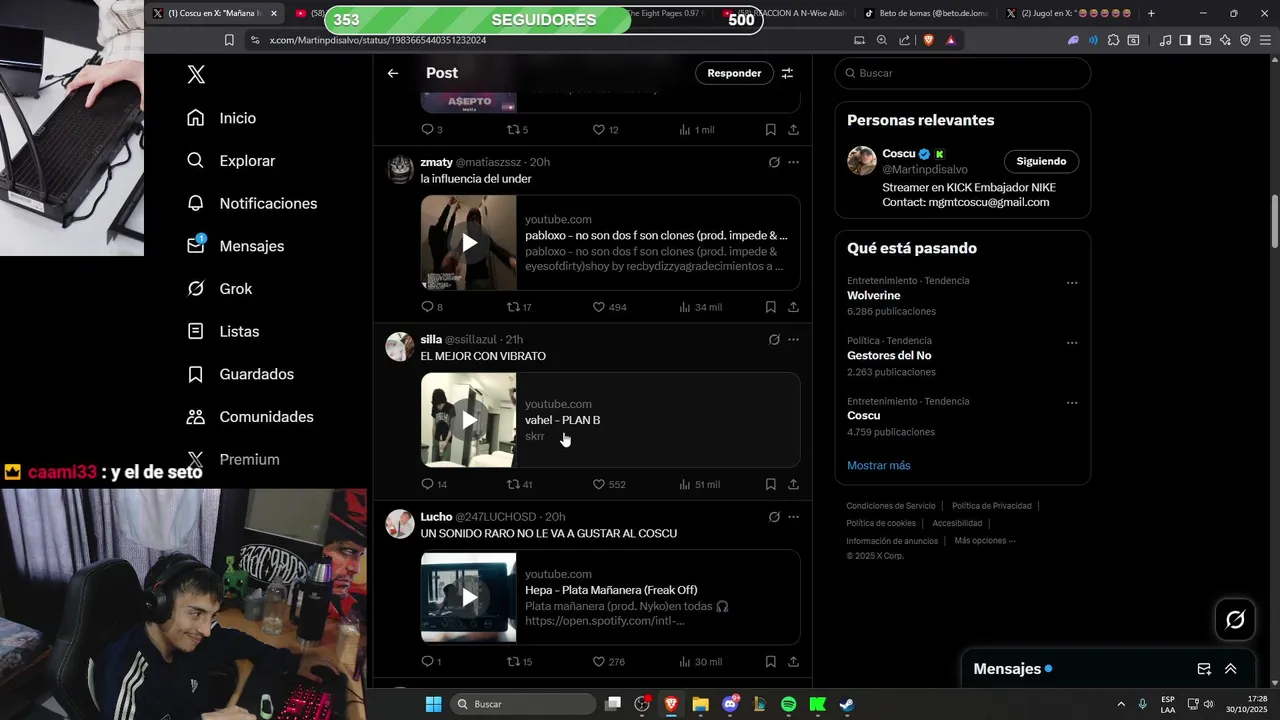Click Grok icon on zmaty's post

pyautogui.click(x=774, y=162)
